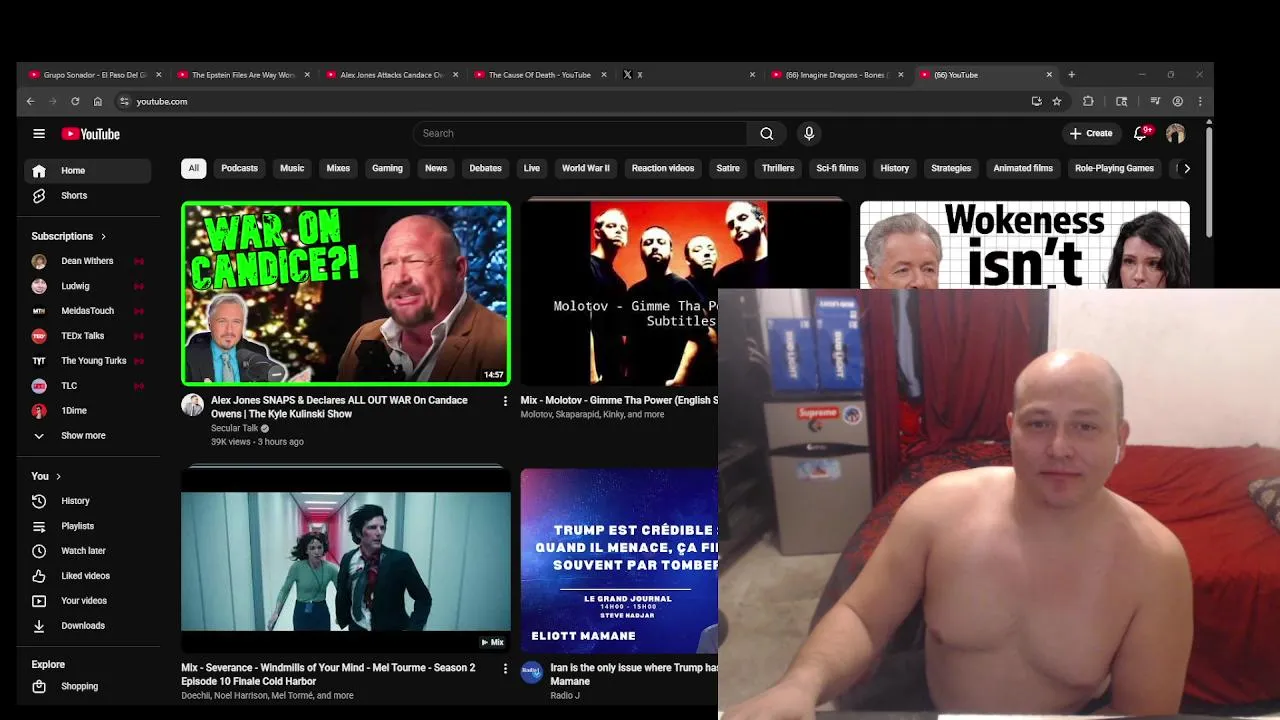The image size is (1280, 720).
Task: Open the Secular Talk channel link
Action: [x=235, y=428]
